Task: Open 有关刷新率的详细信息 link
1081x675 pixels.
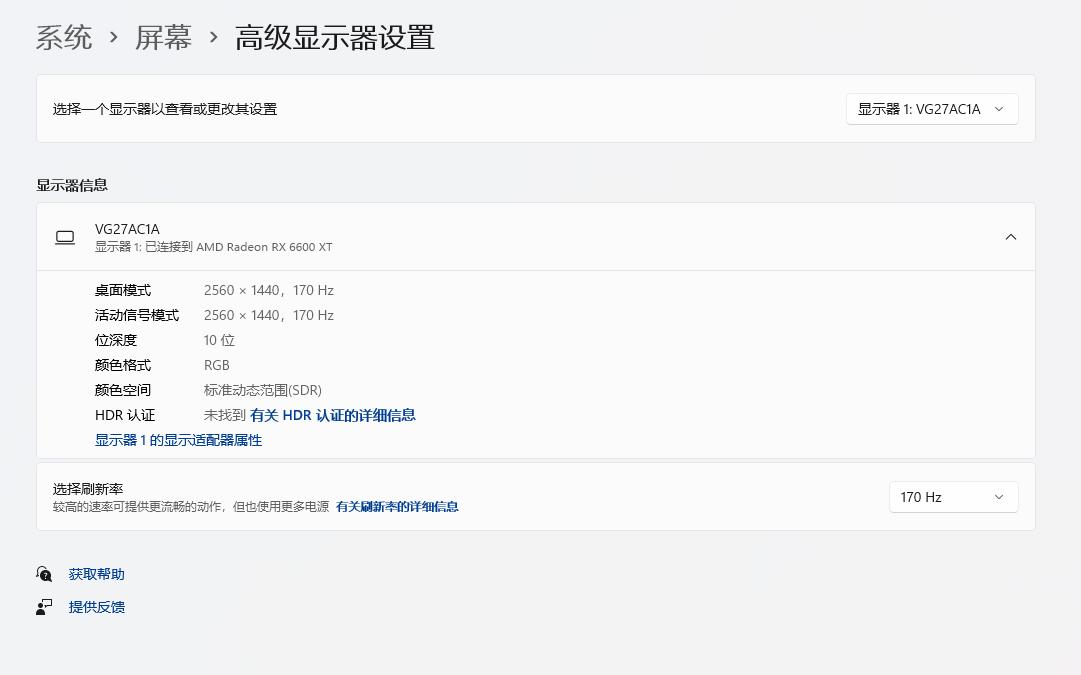Action: (x=397, y=507)
